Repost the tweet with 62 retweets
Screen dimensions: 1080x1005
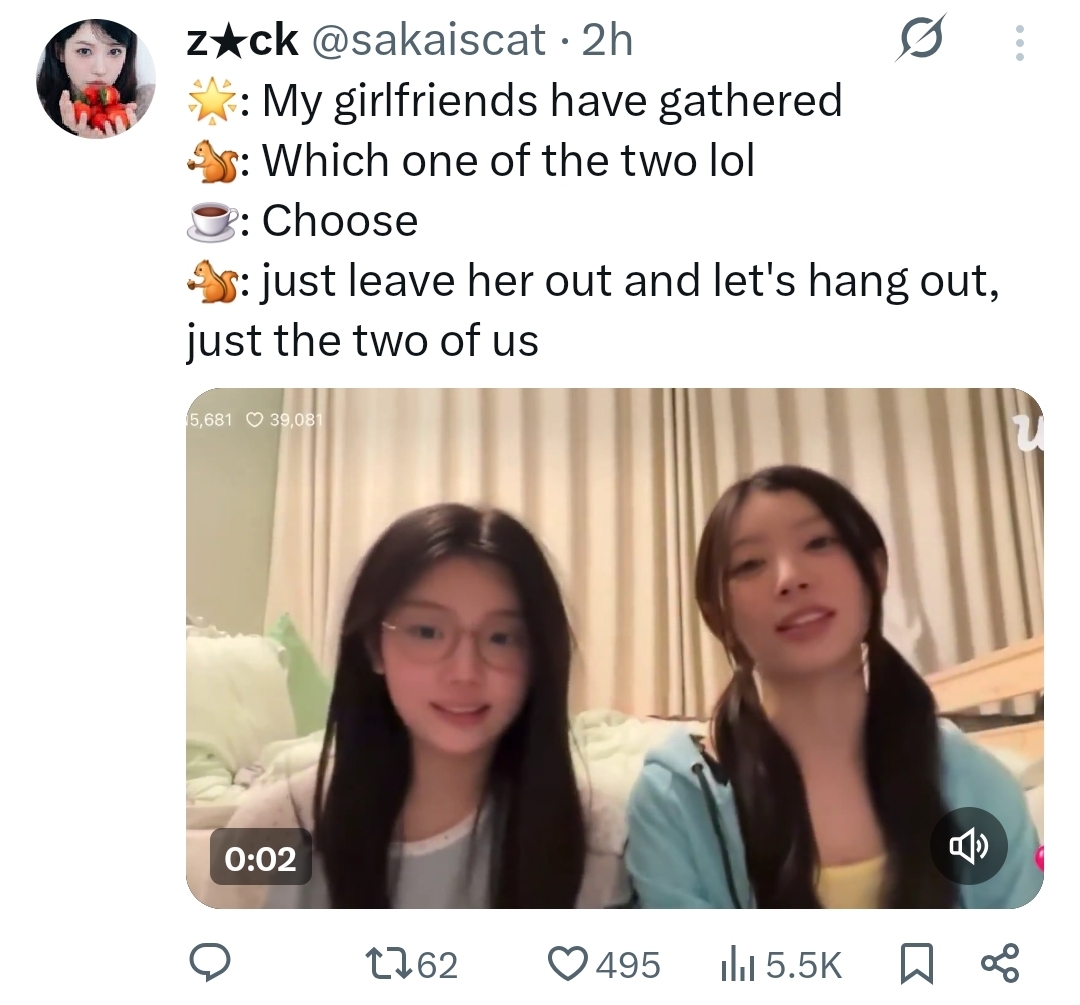pyautogui.click(x=388, y=964)
